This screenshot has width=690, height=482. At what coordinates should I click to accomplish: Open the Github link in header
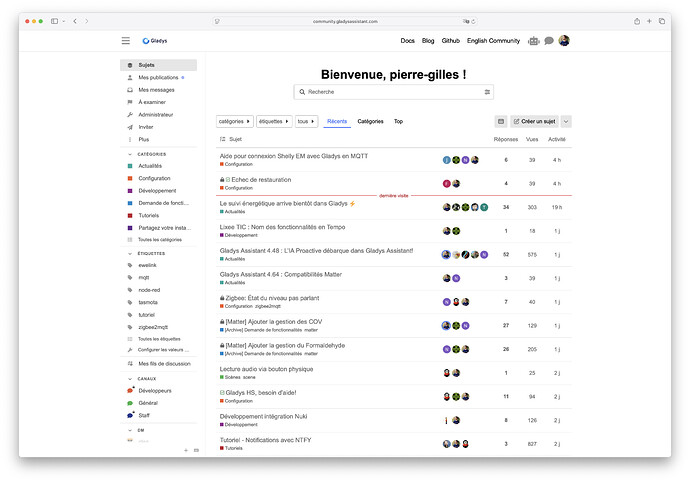coord(451,41)
